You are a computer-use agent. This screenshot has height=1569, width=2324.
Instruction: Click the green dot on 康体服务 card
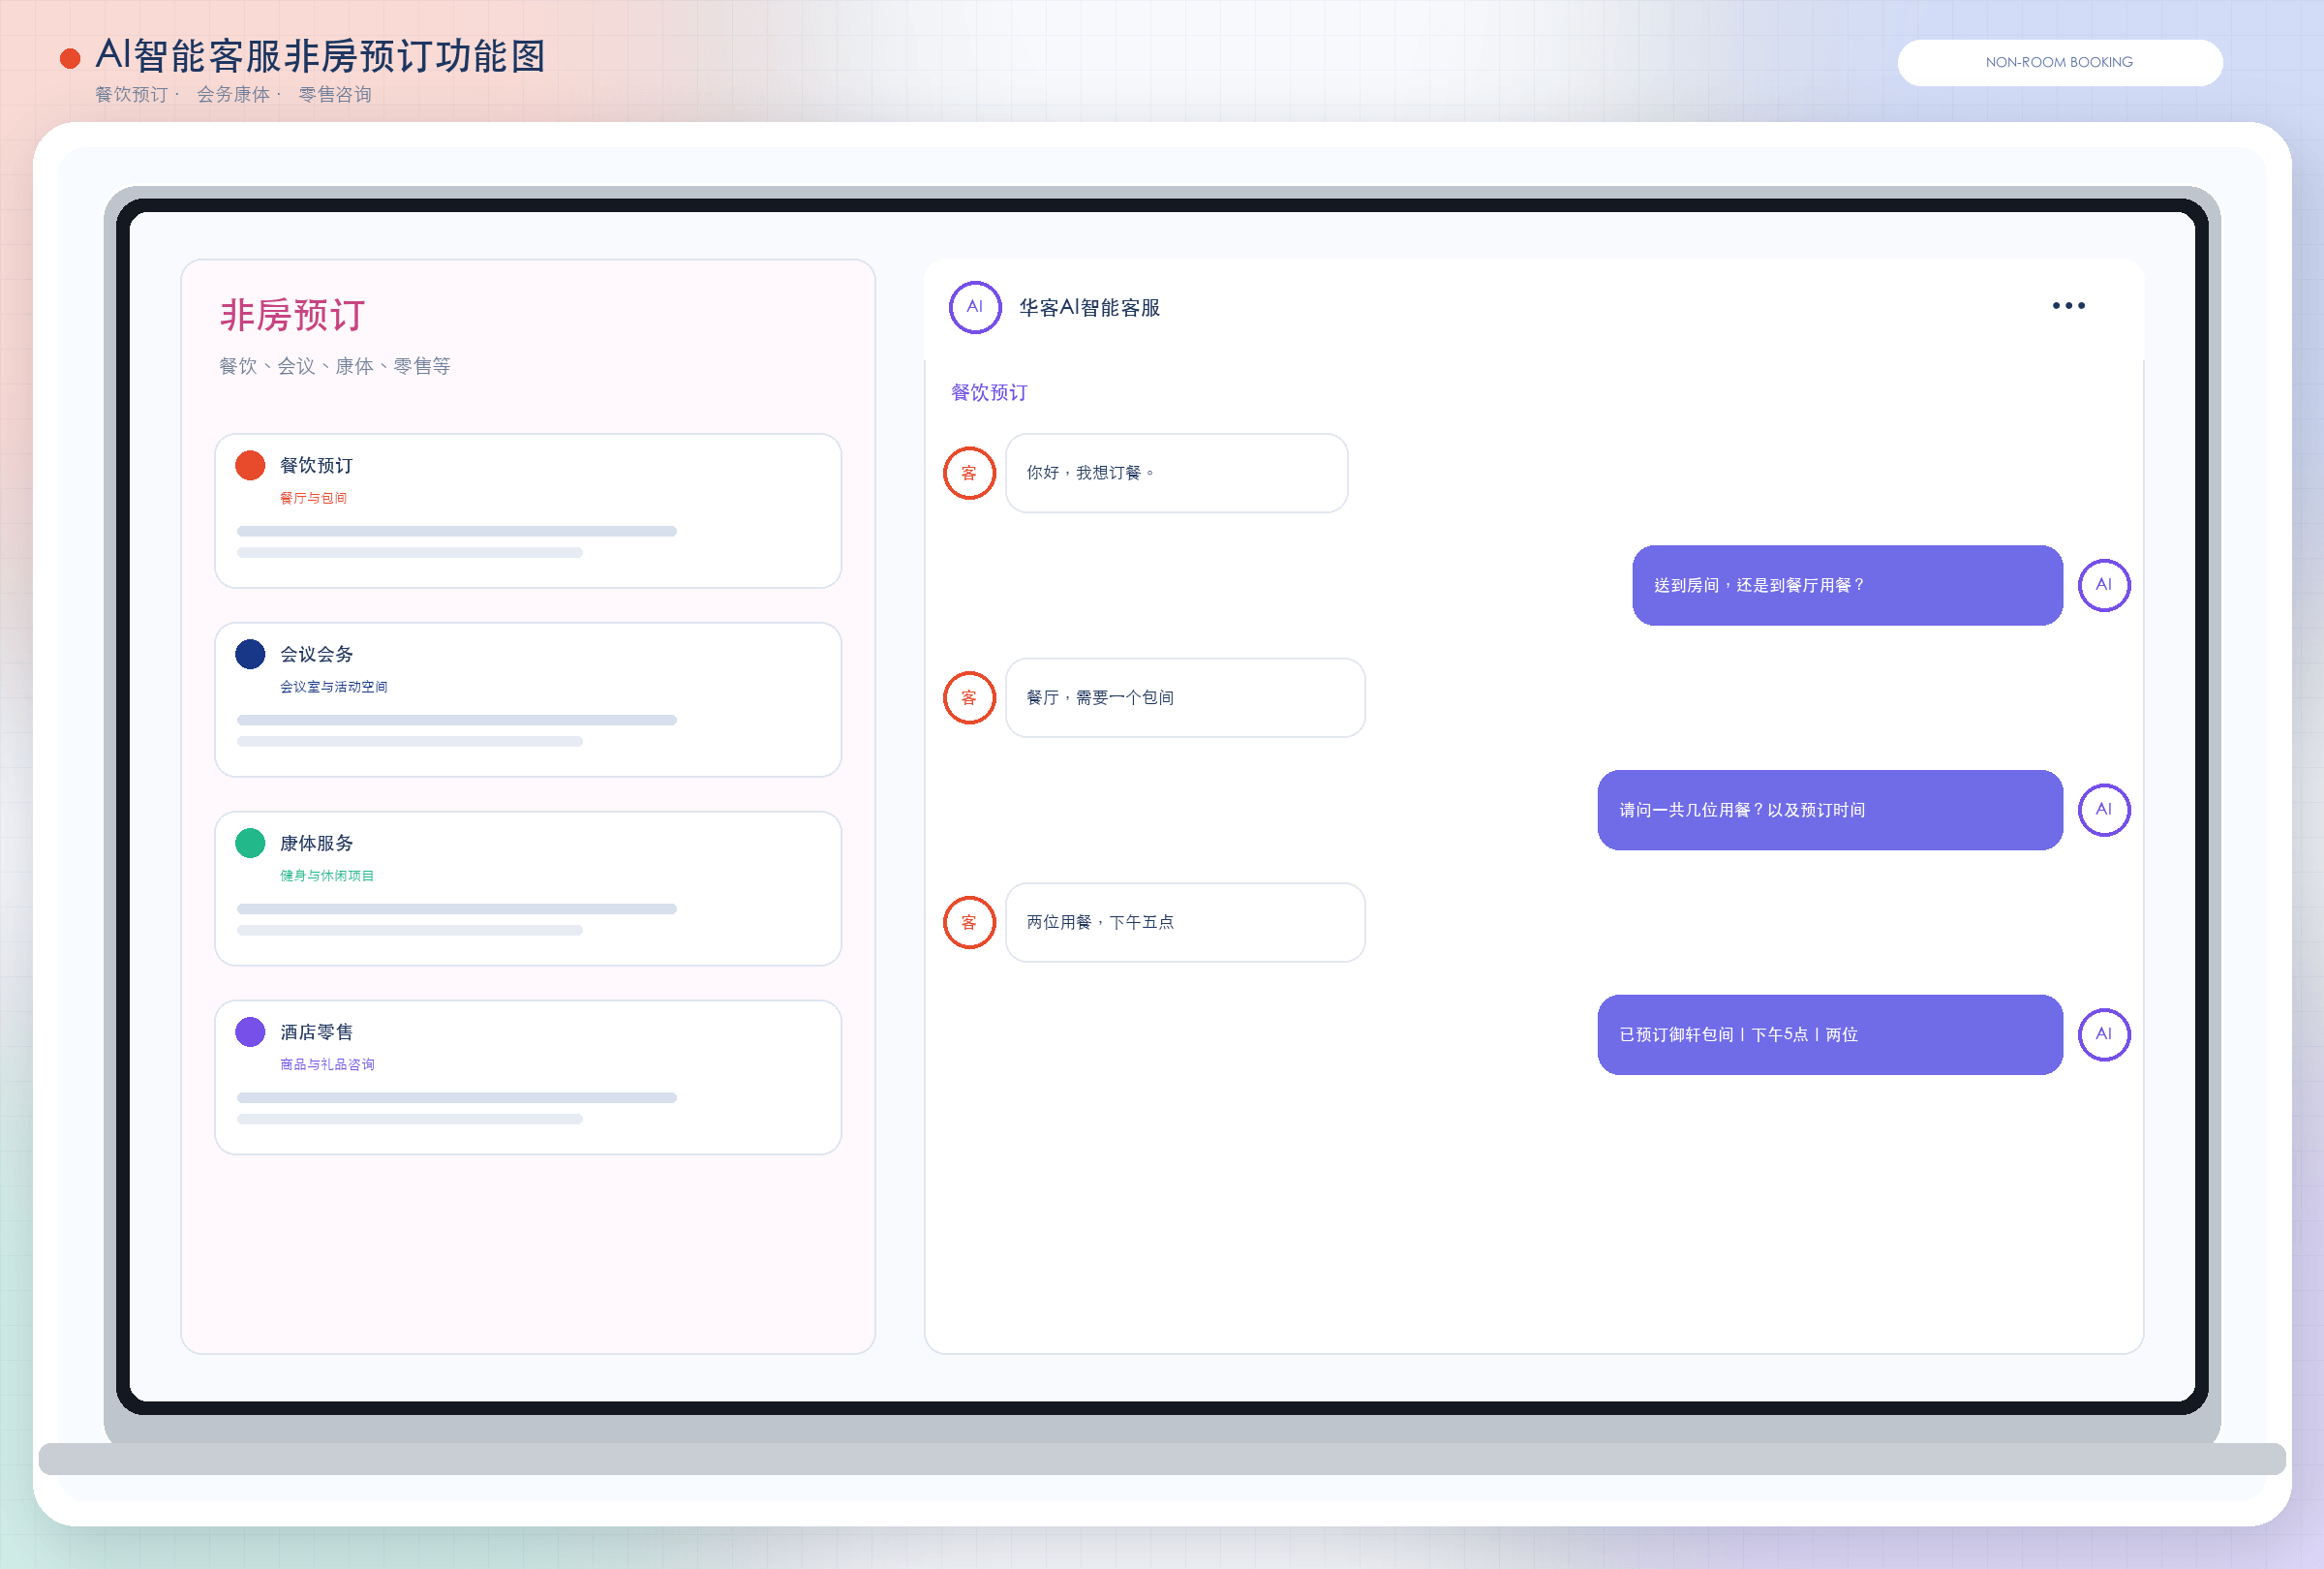(x=250, y=843)
